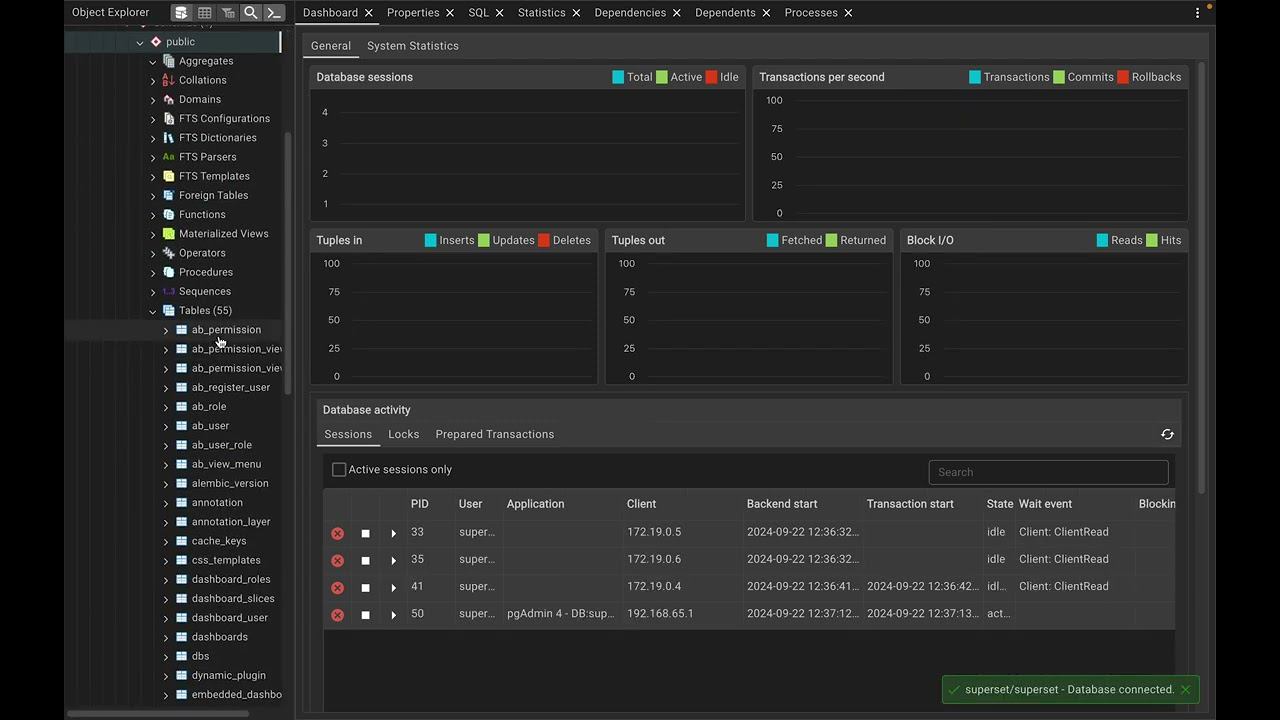The height and width of the screenshot is (720, 1280).
Task: Switch to the System Statistics tab
Action: point(412,46)
